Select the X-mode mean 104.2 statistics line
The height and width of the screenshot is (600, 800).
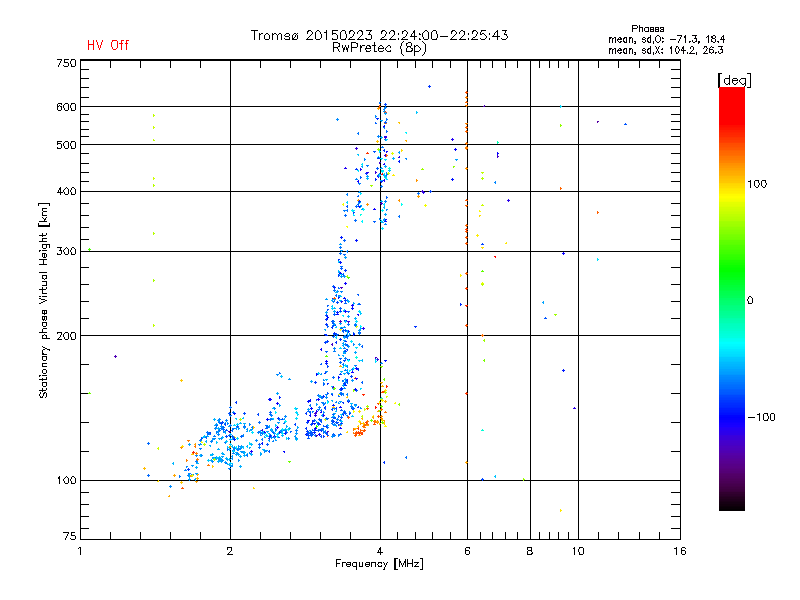tap(665, 49)
